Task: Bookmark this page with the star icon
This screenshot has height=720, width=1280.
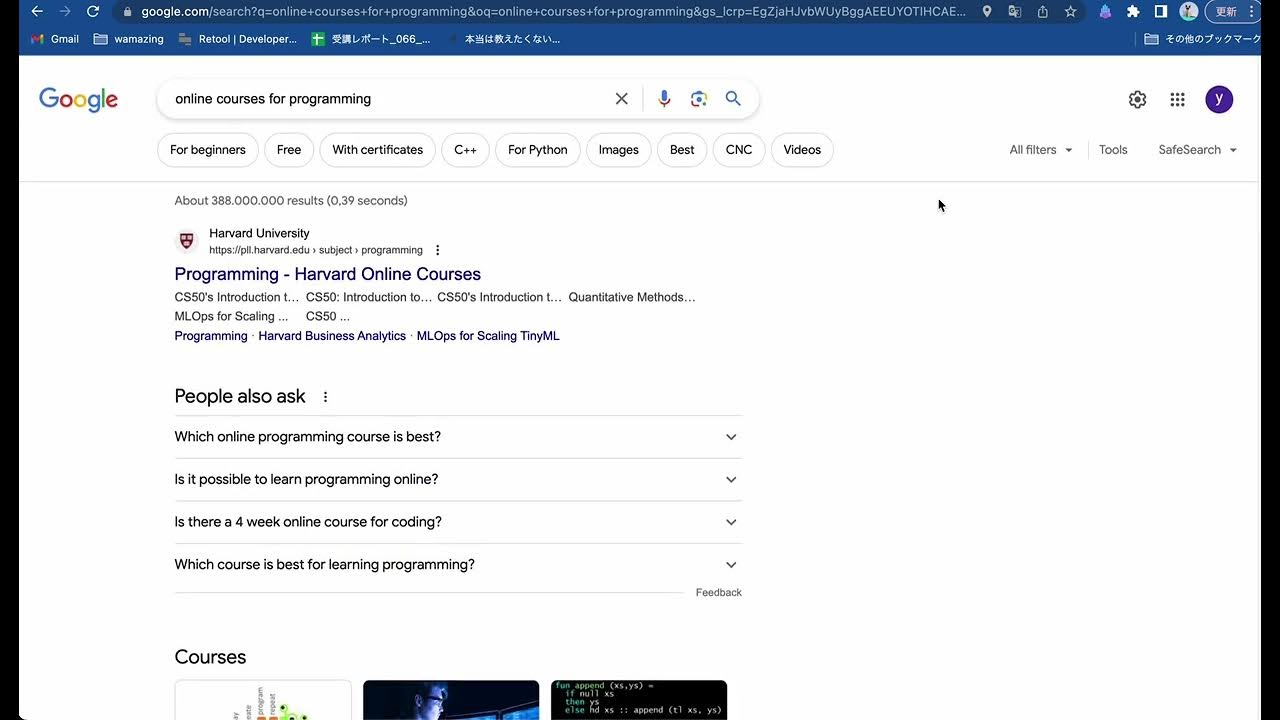Action: coord(1071,11)
